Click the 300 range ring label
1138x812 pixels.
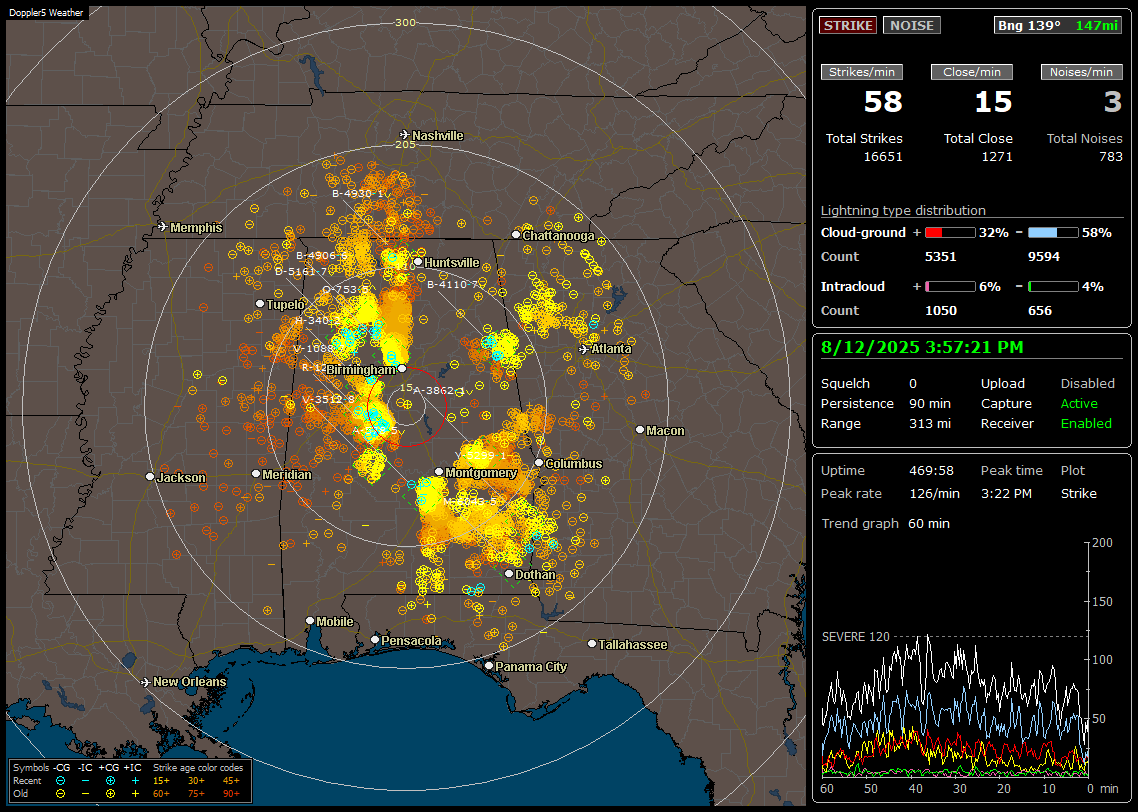[405, 22]
